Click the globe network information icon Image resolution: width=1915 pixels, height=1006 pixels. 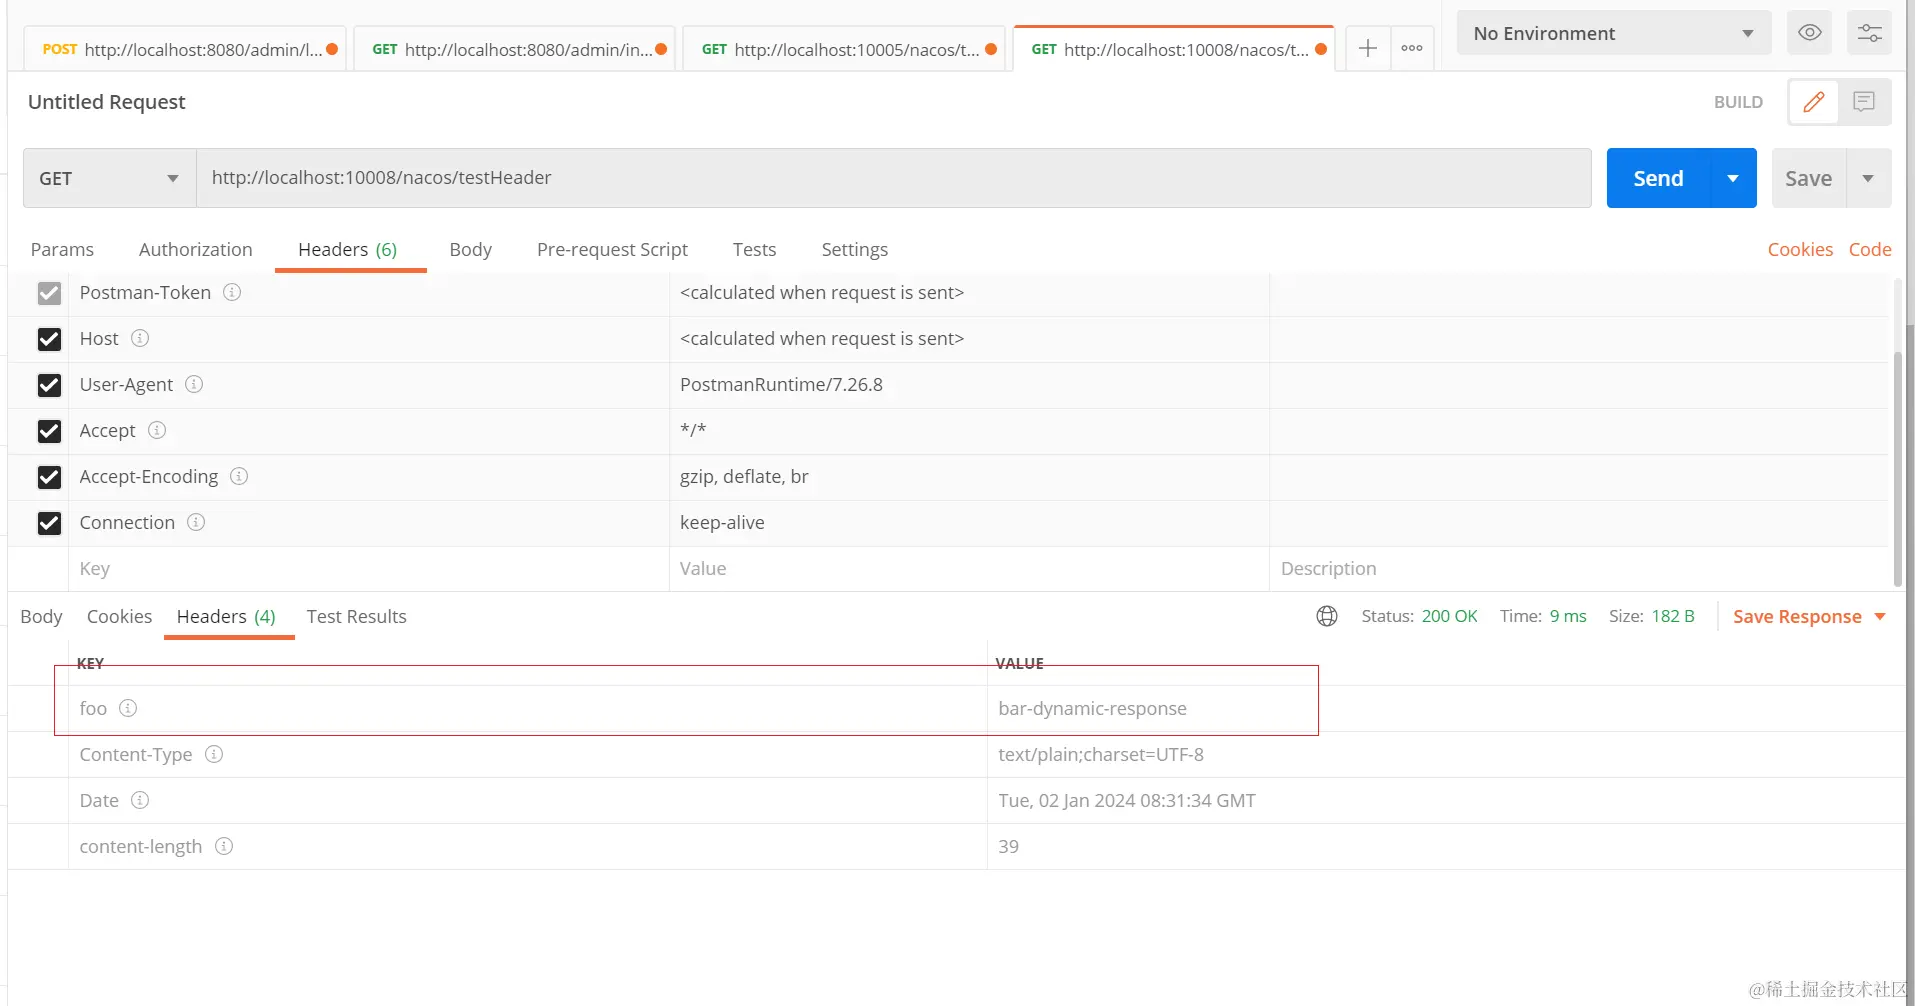(x=1327, y=616)
